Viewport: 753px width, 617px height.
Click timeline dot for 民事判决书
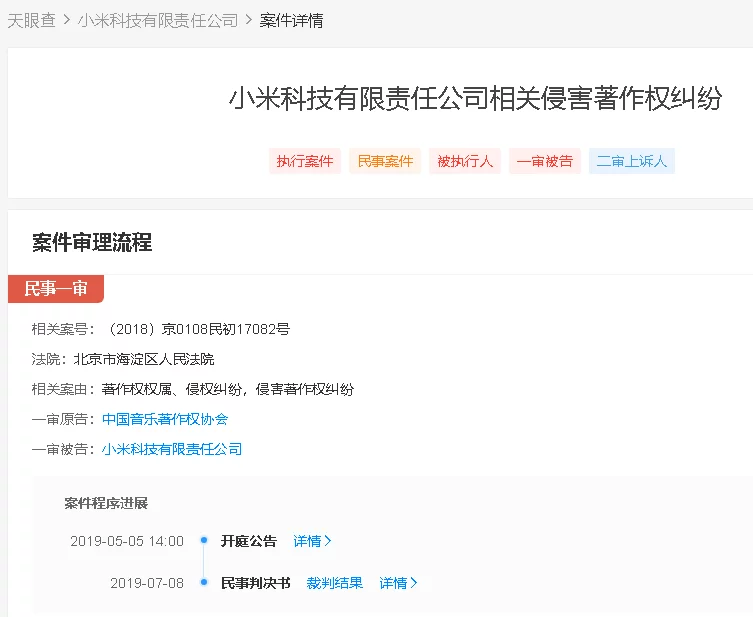[x=204, y=582]
